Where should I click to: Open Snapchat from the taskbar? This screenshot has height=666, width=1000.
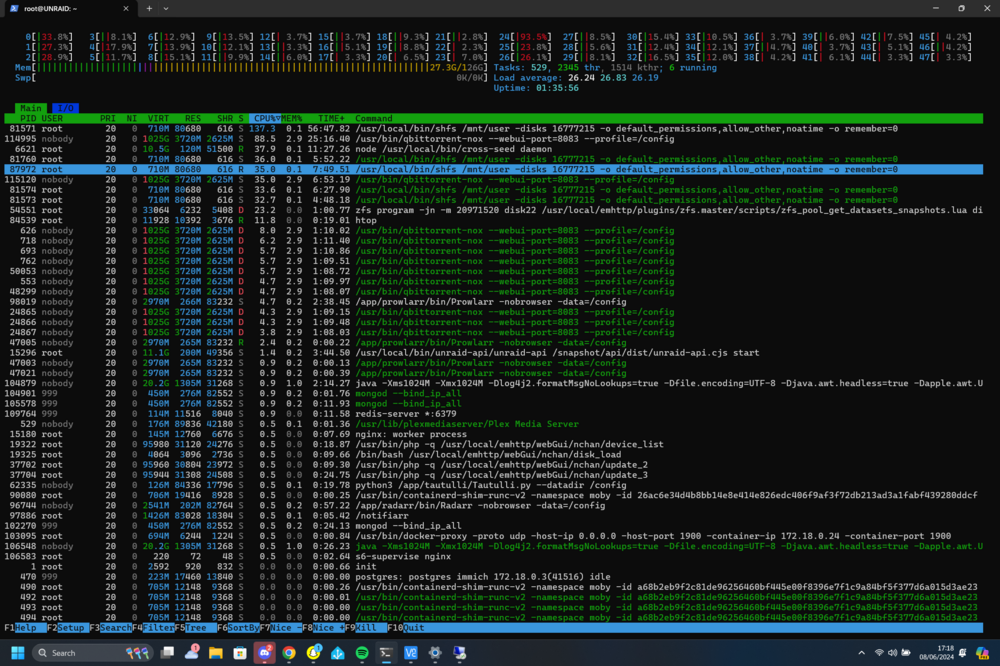313,653
